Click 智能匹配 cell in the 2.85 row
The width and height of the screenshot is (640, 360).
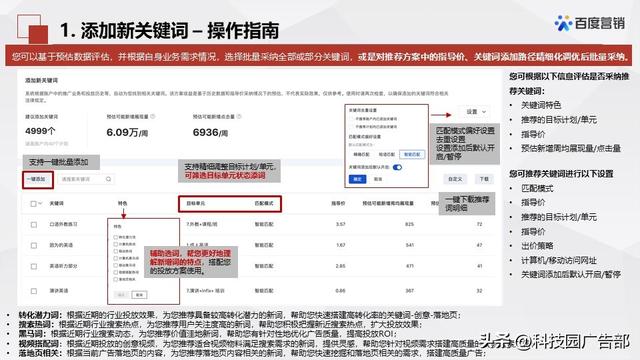264,266
